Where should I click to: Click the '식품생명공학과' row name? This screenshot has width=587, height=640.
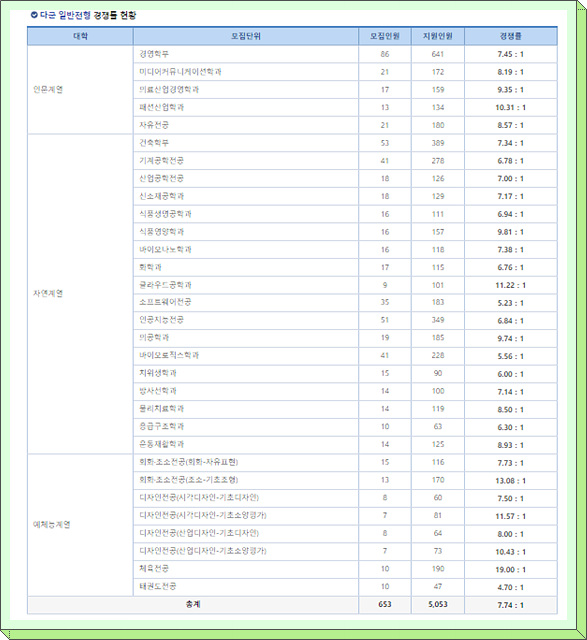165,214
